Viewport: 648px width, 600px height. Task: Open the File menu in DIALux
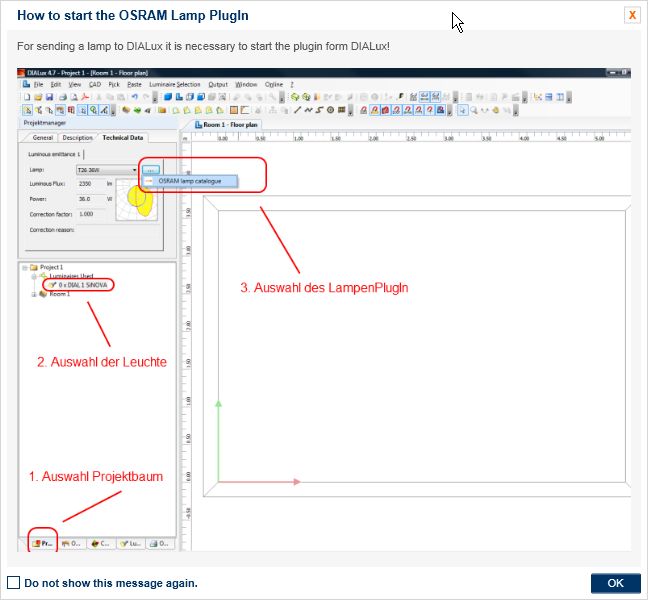pyautogui.click(x=38, y=85)
